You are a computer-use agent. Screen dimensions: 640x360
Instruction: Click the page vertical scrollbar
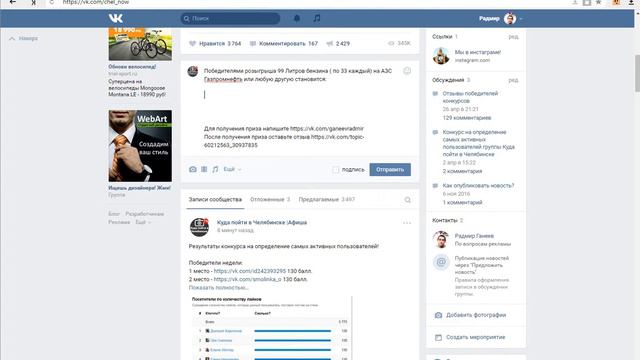tap(637, 73)
